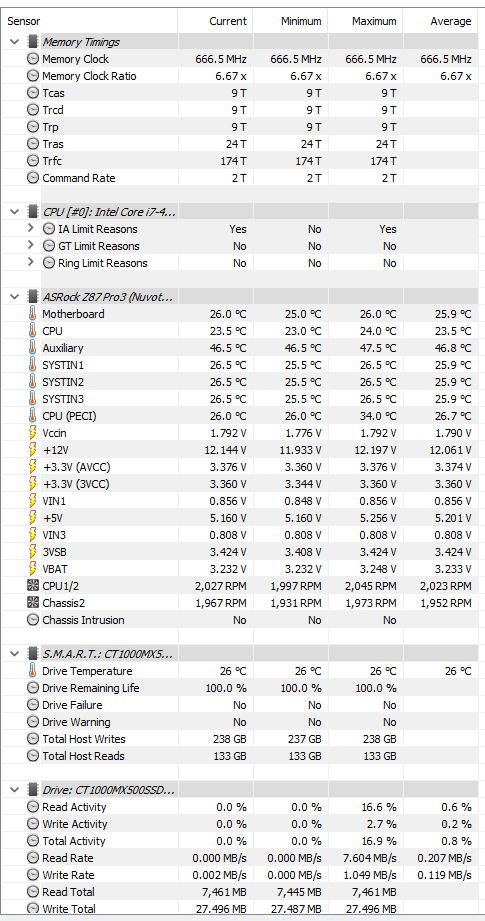Click the Chassis Intrusion status icon

coord(33,620)
